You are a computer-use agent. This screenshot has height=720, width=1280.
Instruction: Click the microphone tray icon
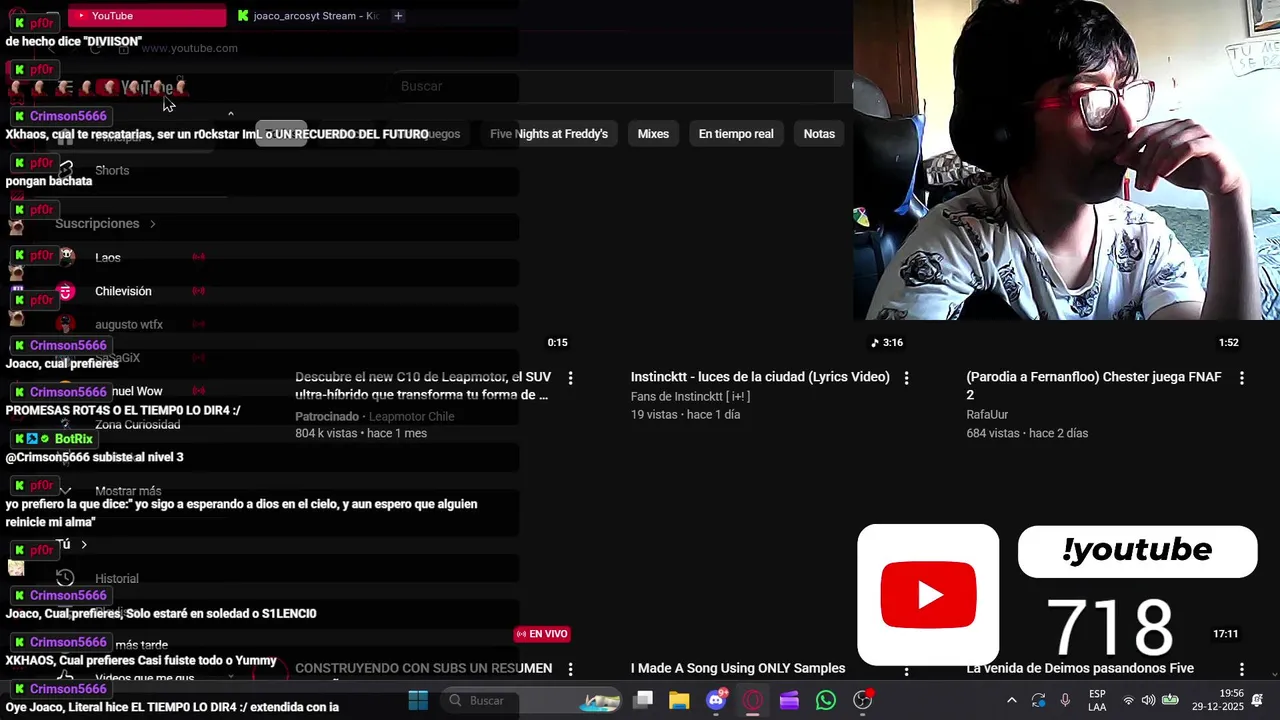coord(1065,701)
